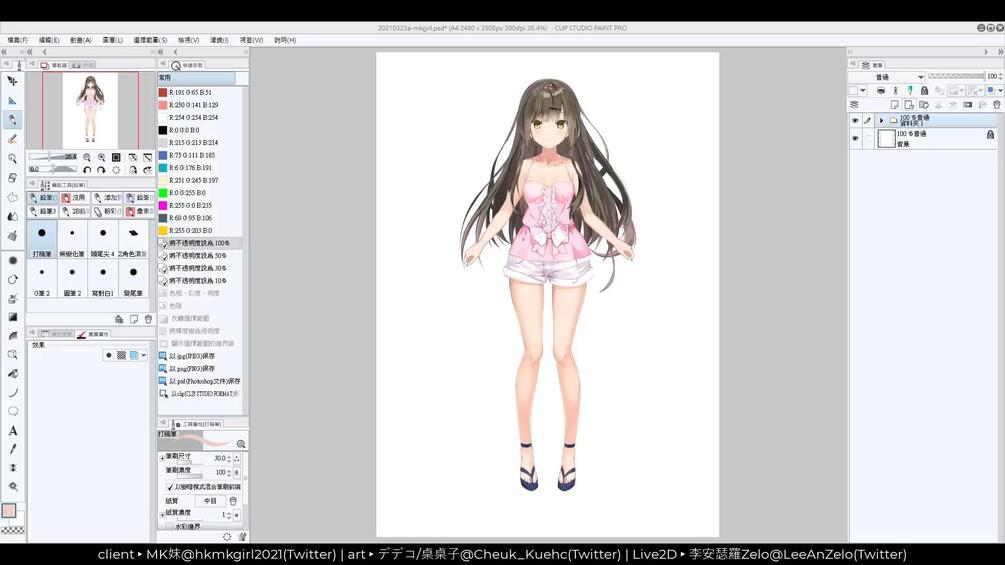Viewport: 1005px width, 565px height.
Task: Click fit-to-screen icon in Navigator panel
Action: 116,157
